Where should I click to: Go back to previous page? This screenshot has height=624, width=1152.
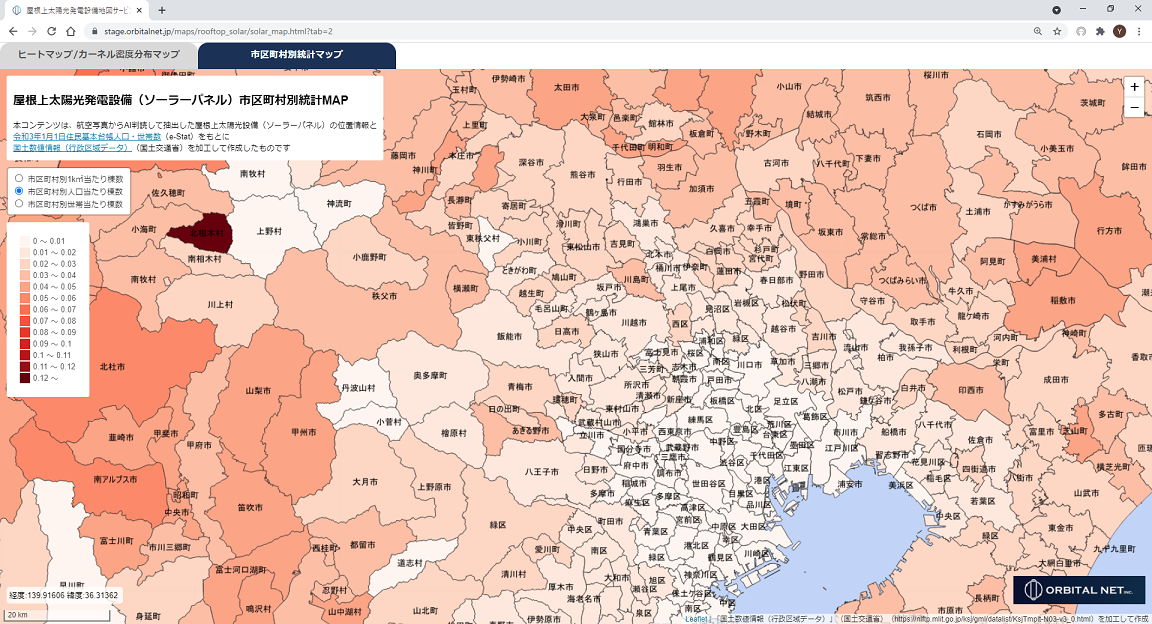pos(13,31)
